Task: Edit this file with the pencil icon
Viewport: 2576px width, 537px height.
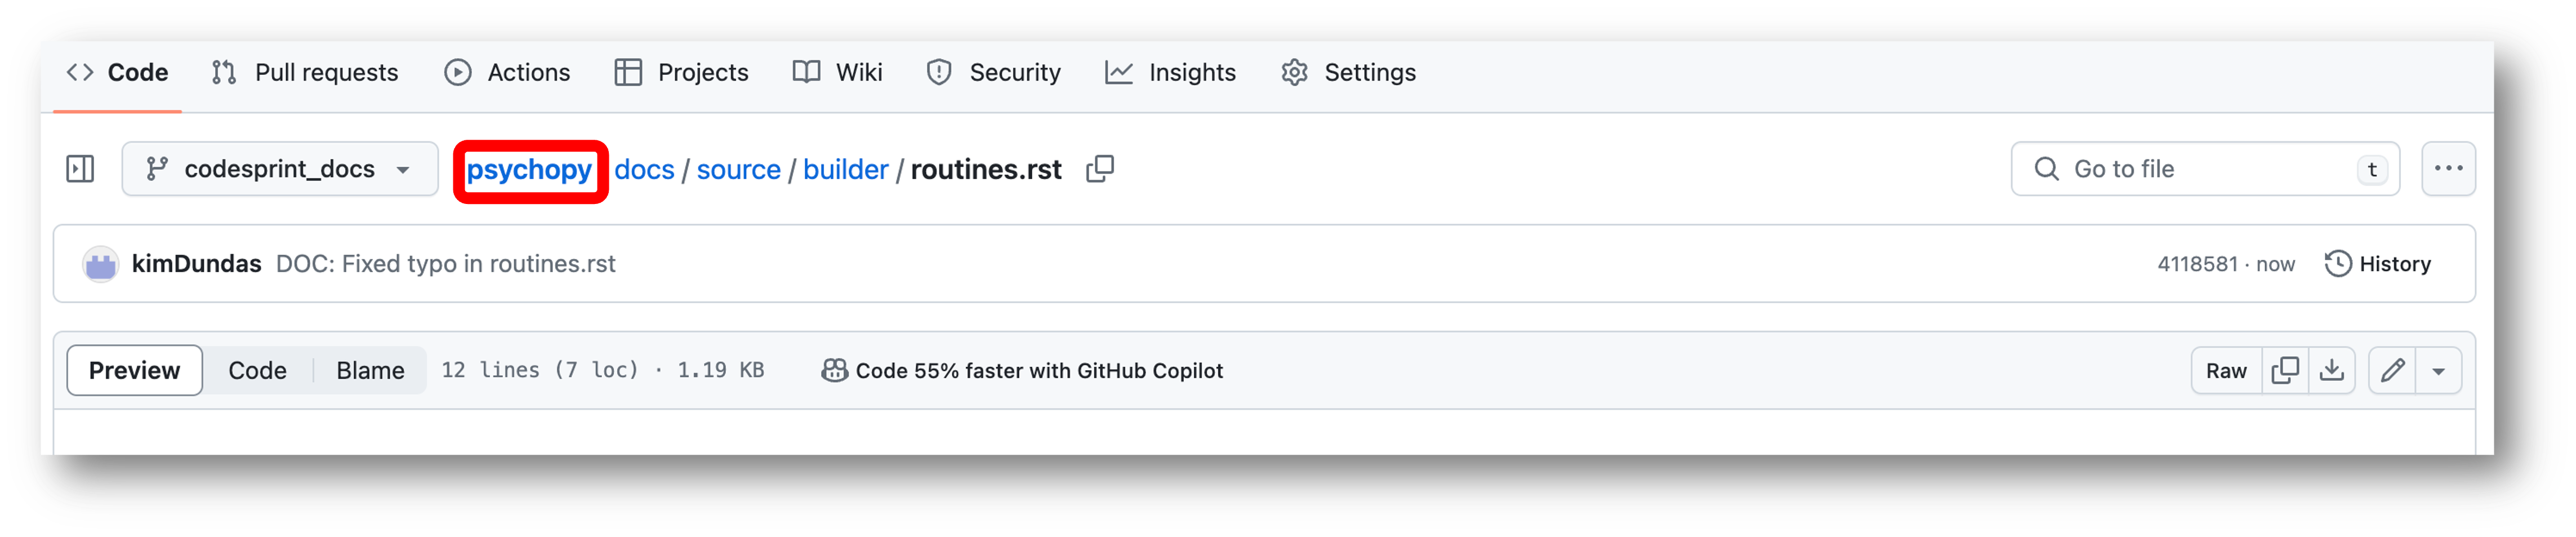Action: coord(2392,371)
